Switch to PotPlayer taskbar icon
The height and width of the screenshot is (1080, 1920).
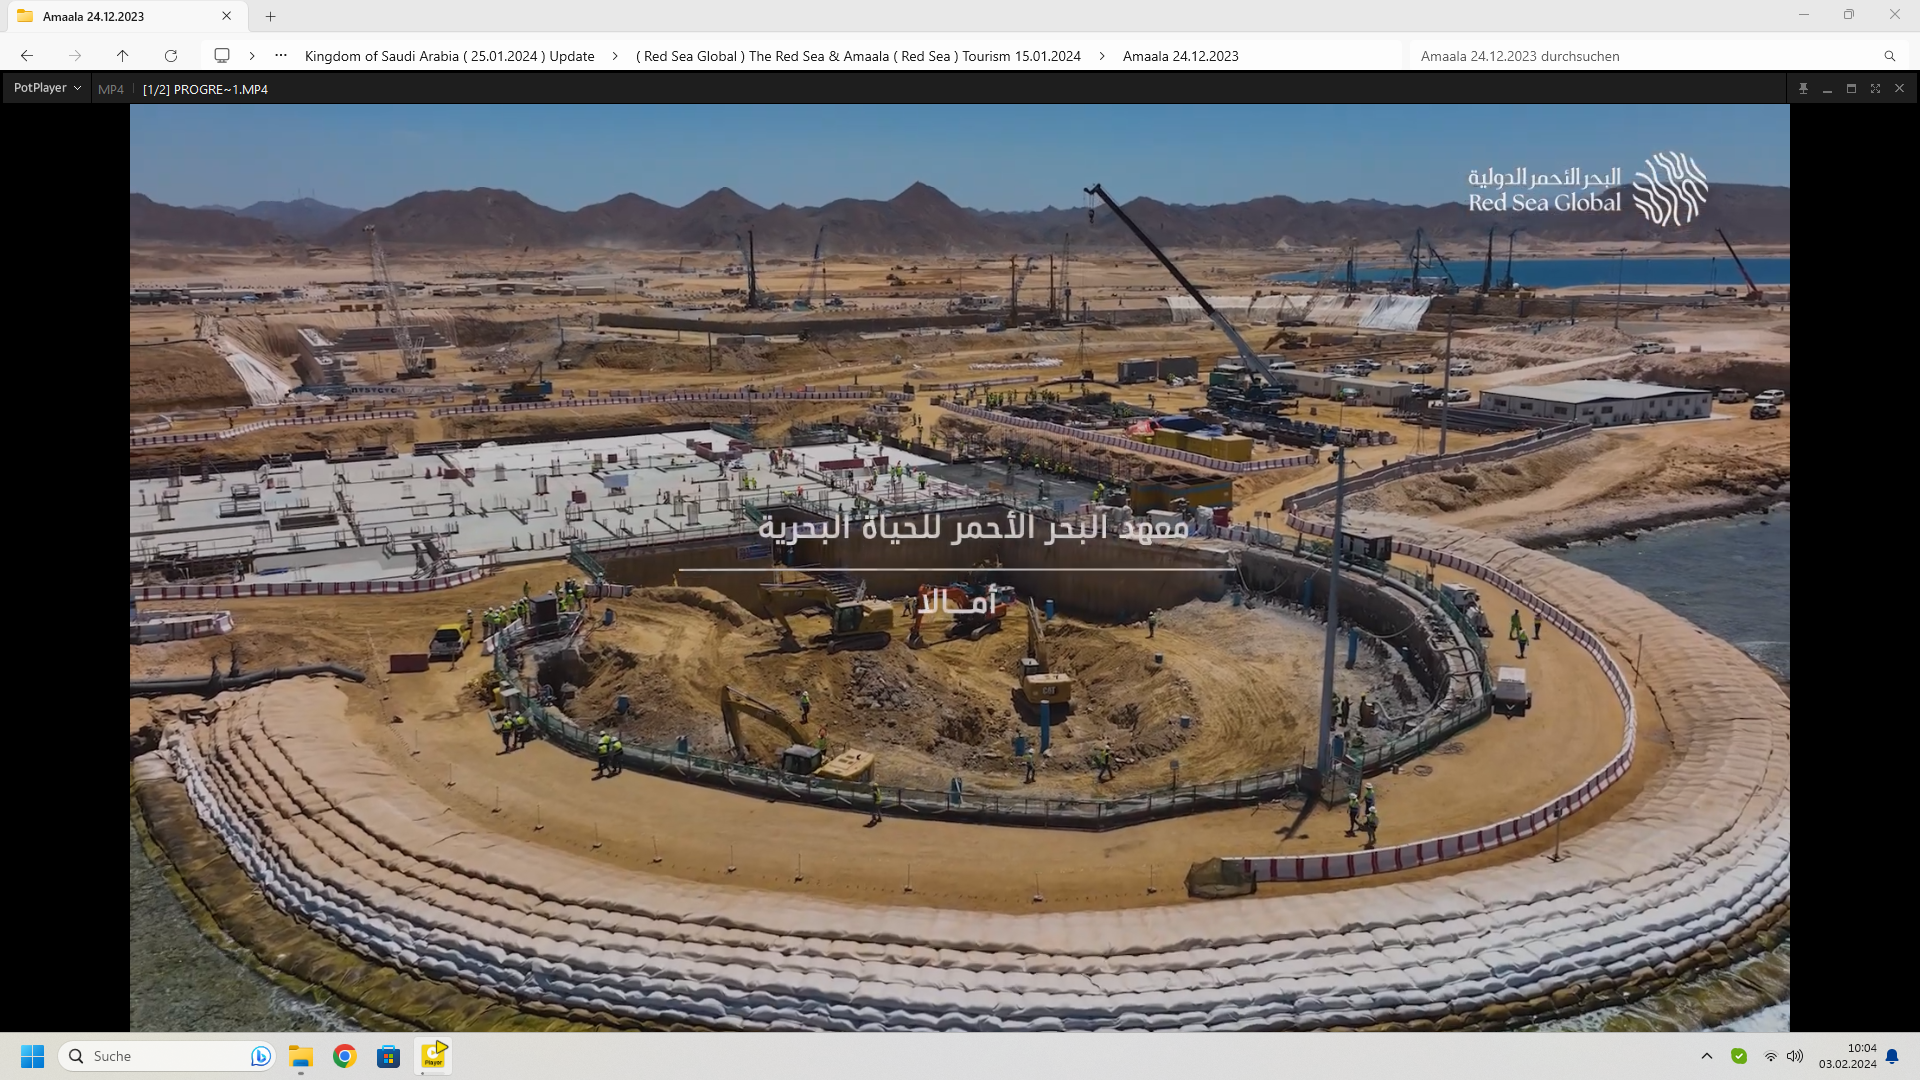433,1056
